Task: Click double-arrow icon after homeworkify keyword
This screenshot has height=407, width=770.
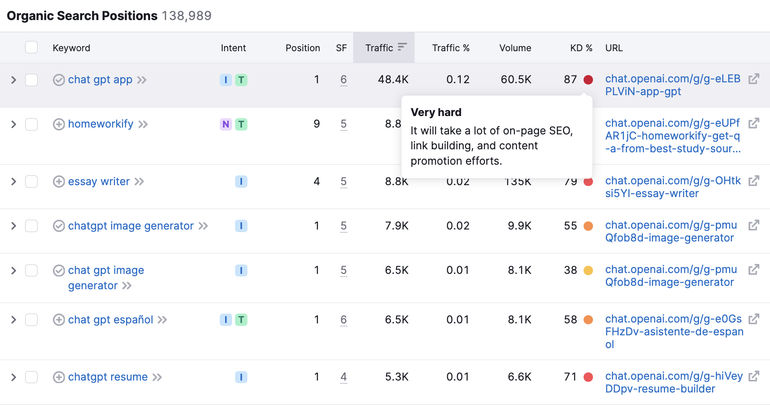Action: pyautogui.click(x=143, y=124)
